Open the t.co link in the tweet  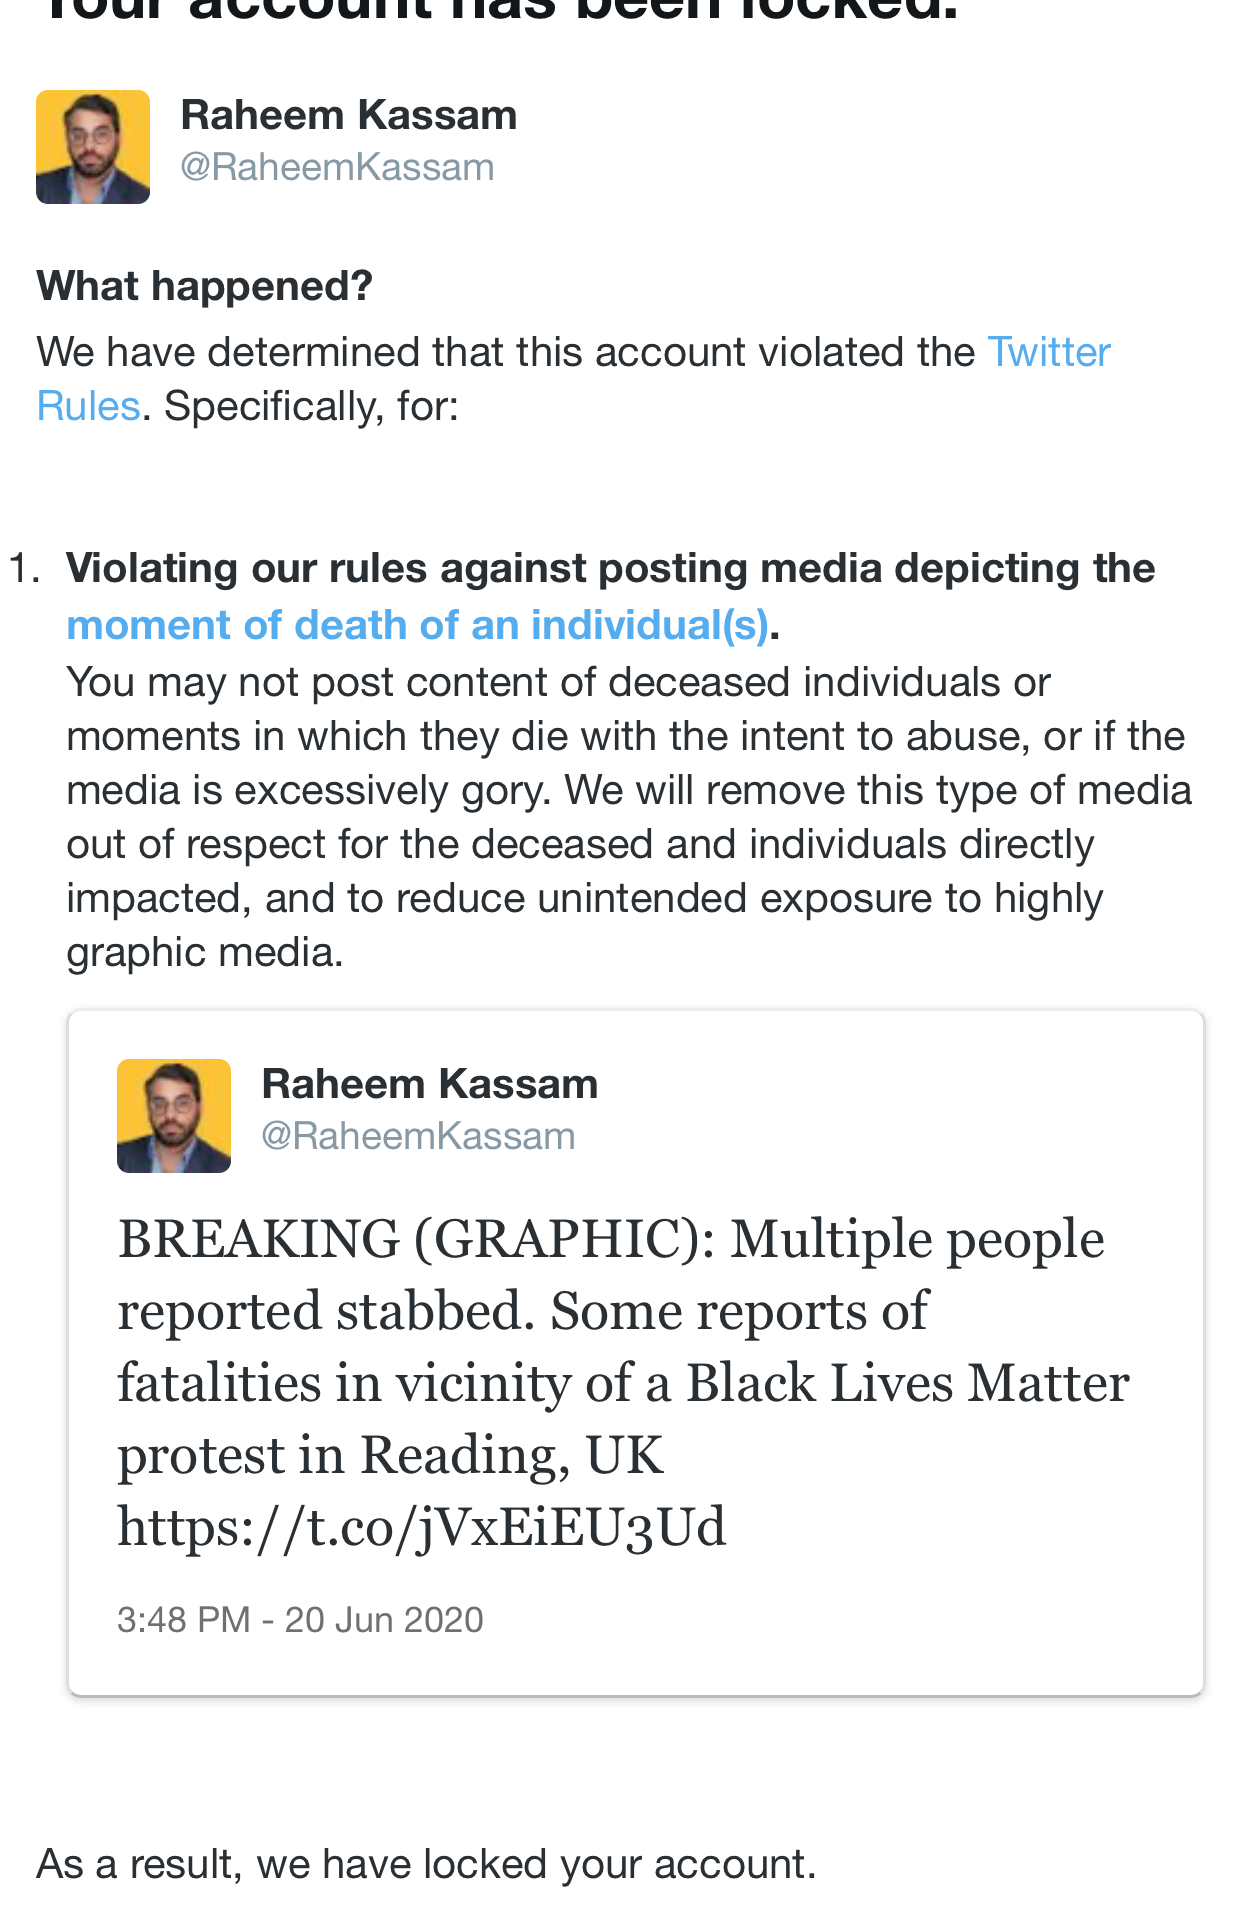pos(421,1527)
